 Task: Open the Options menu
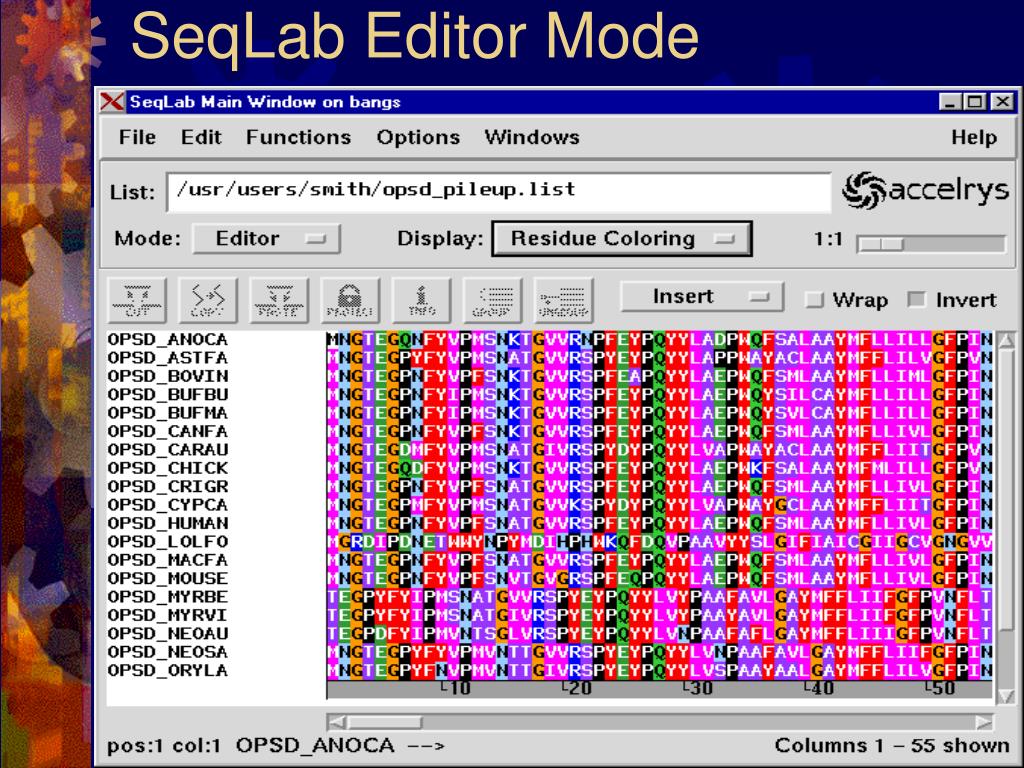pyautogui.click(x=418, y=137)
